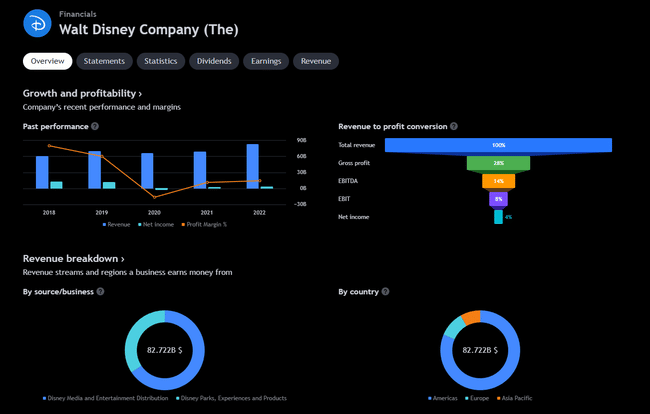Viewport: 650px width, 414px height.
Task: Click the Americas legend item
Action: tap(443, 398)
